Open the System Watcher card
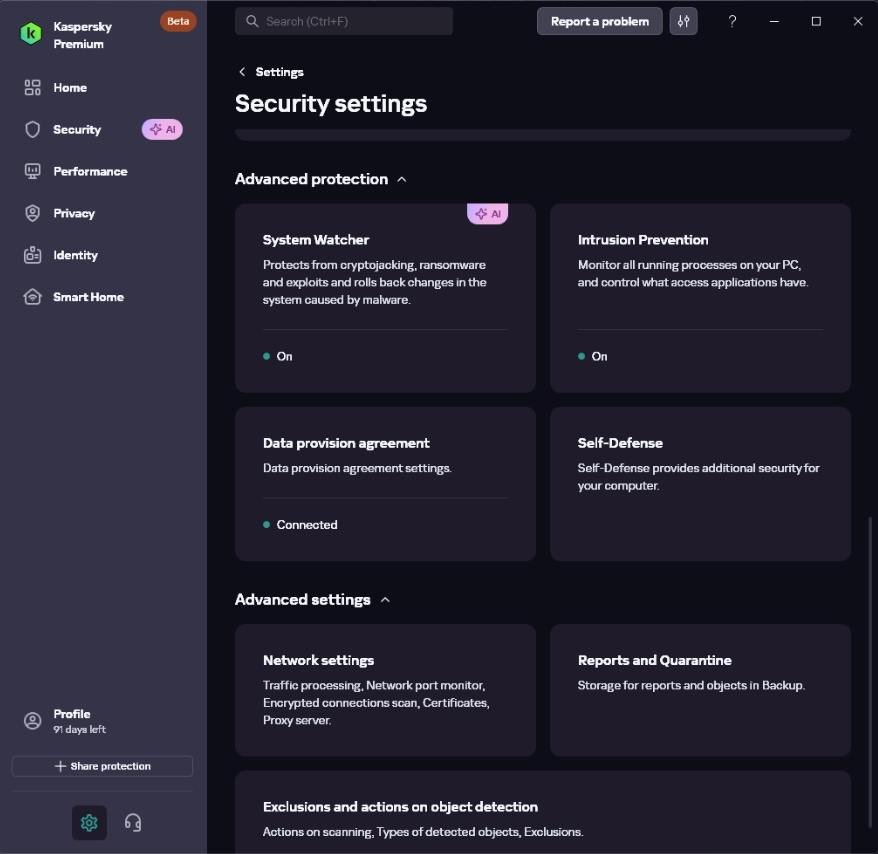 (385, 298)
